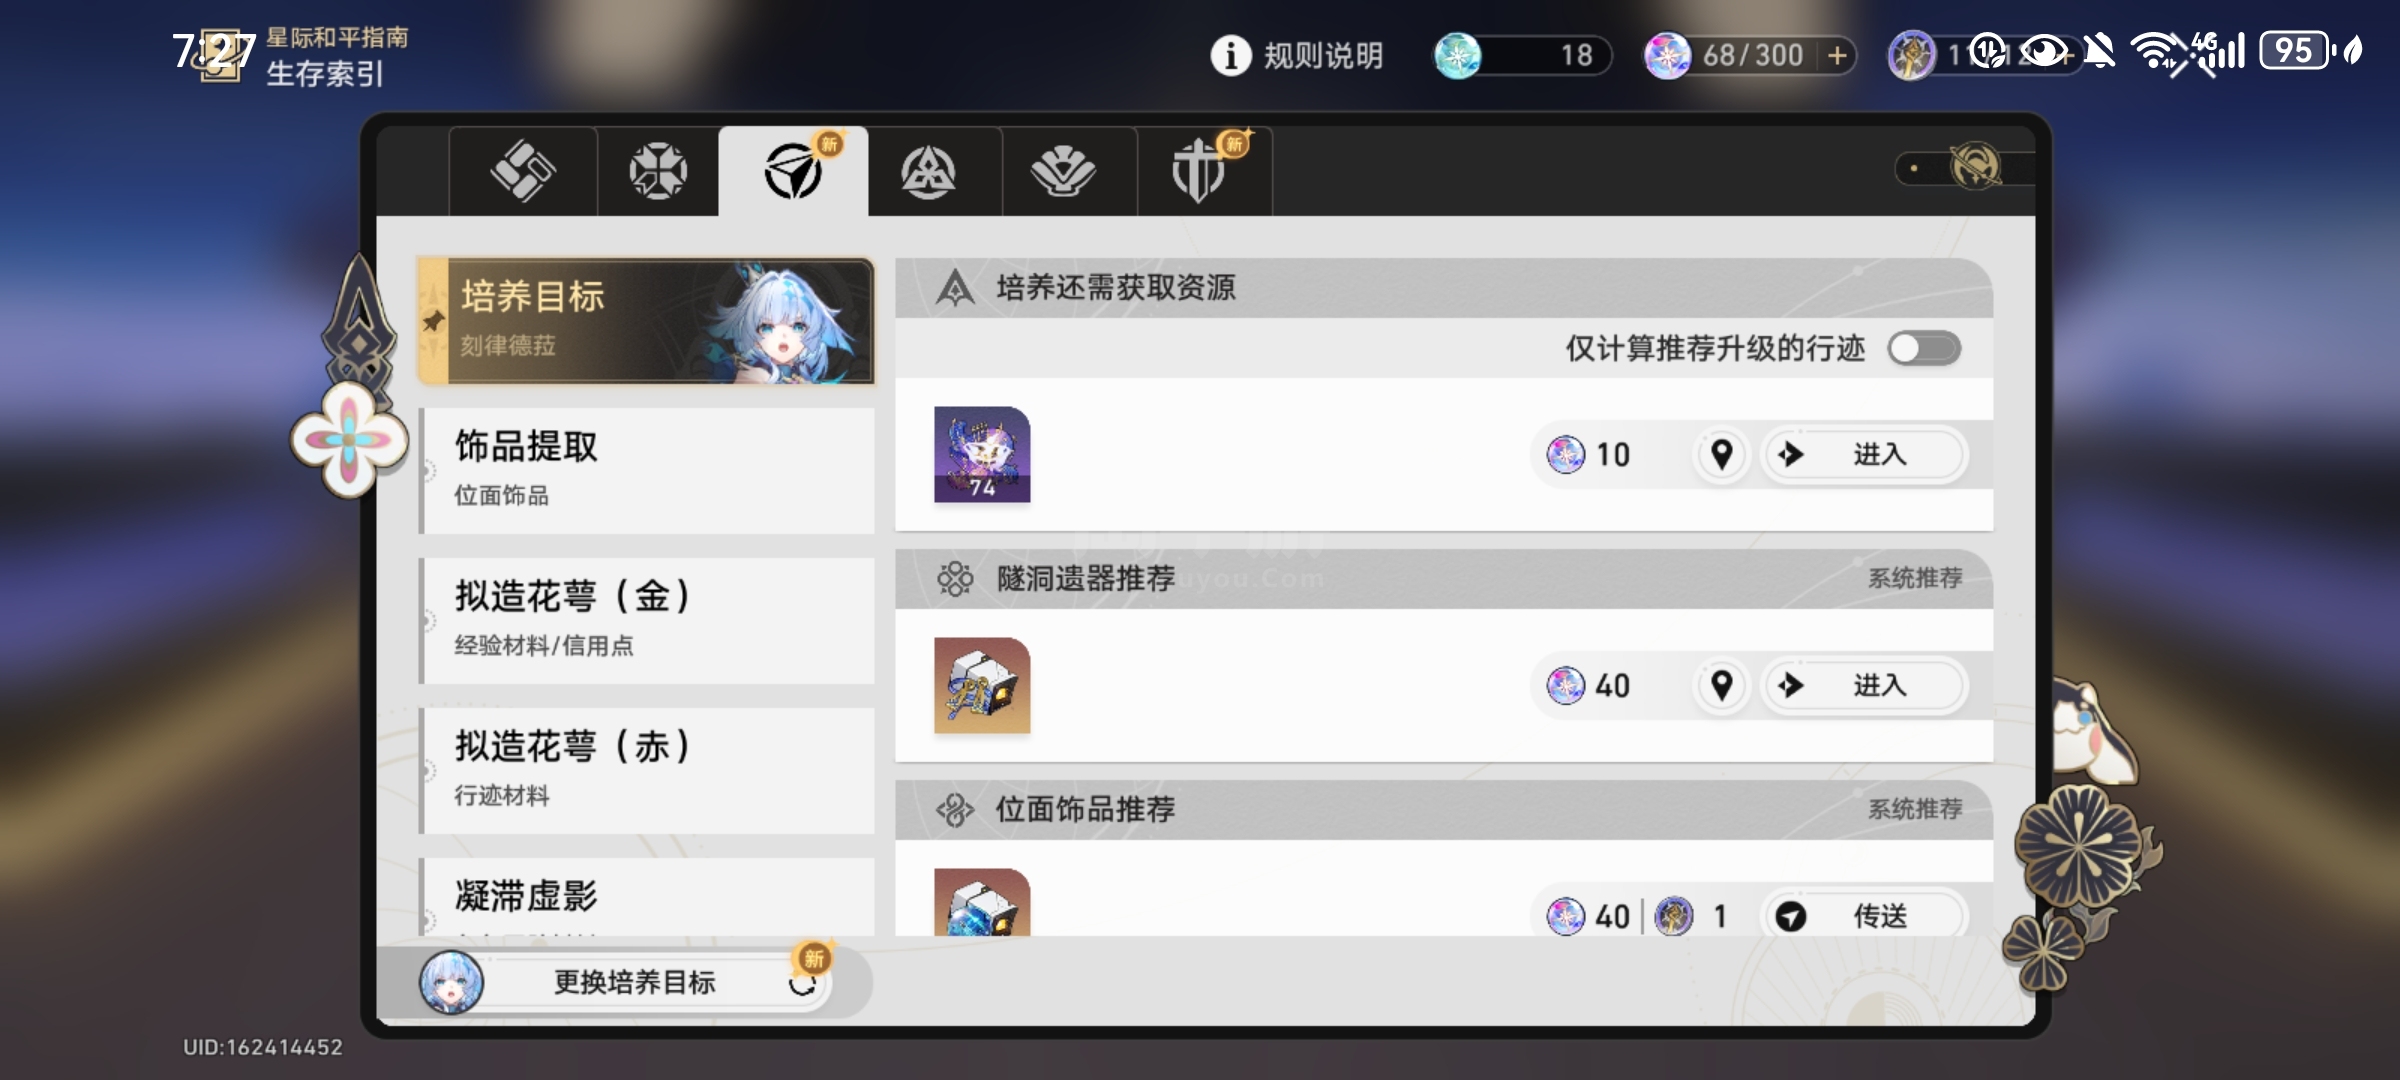Click location pin icon for cavern relic row
This screenshot has height=1080, width=2400.
[x=1721, y=685]
